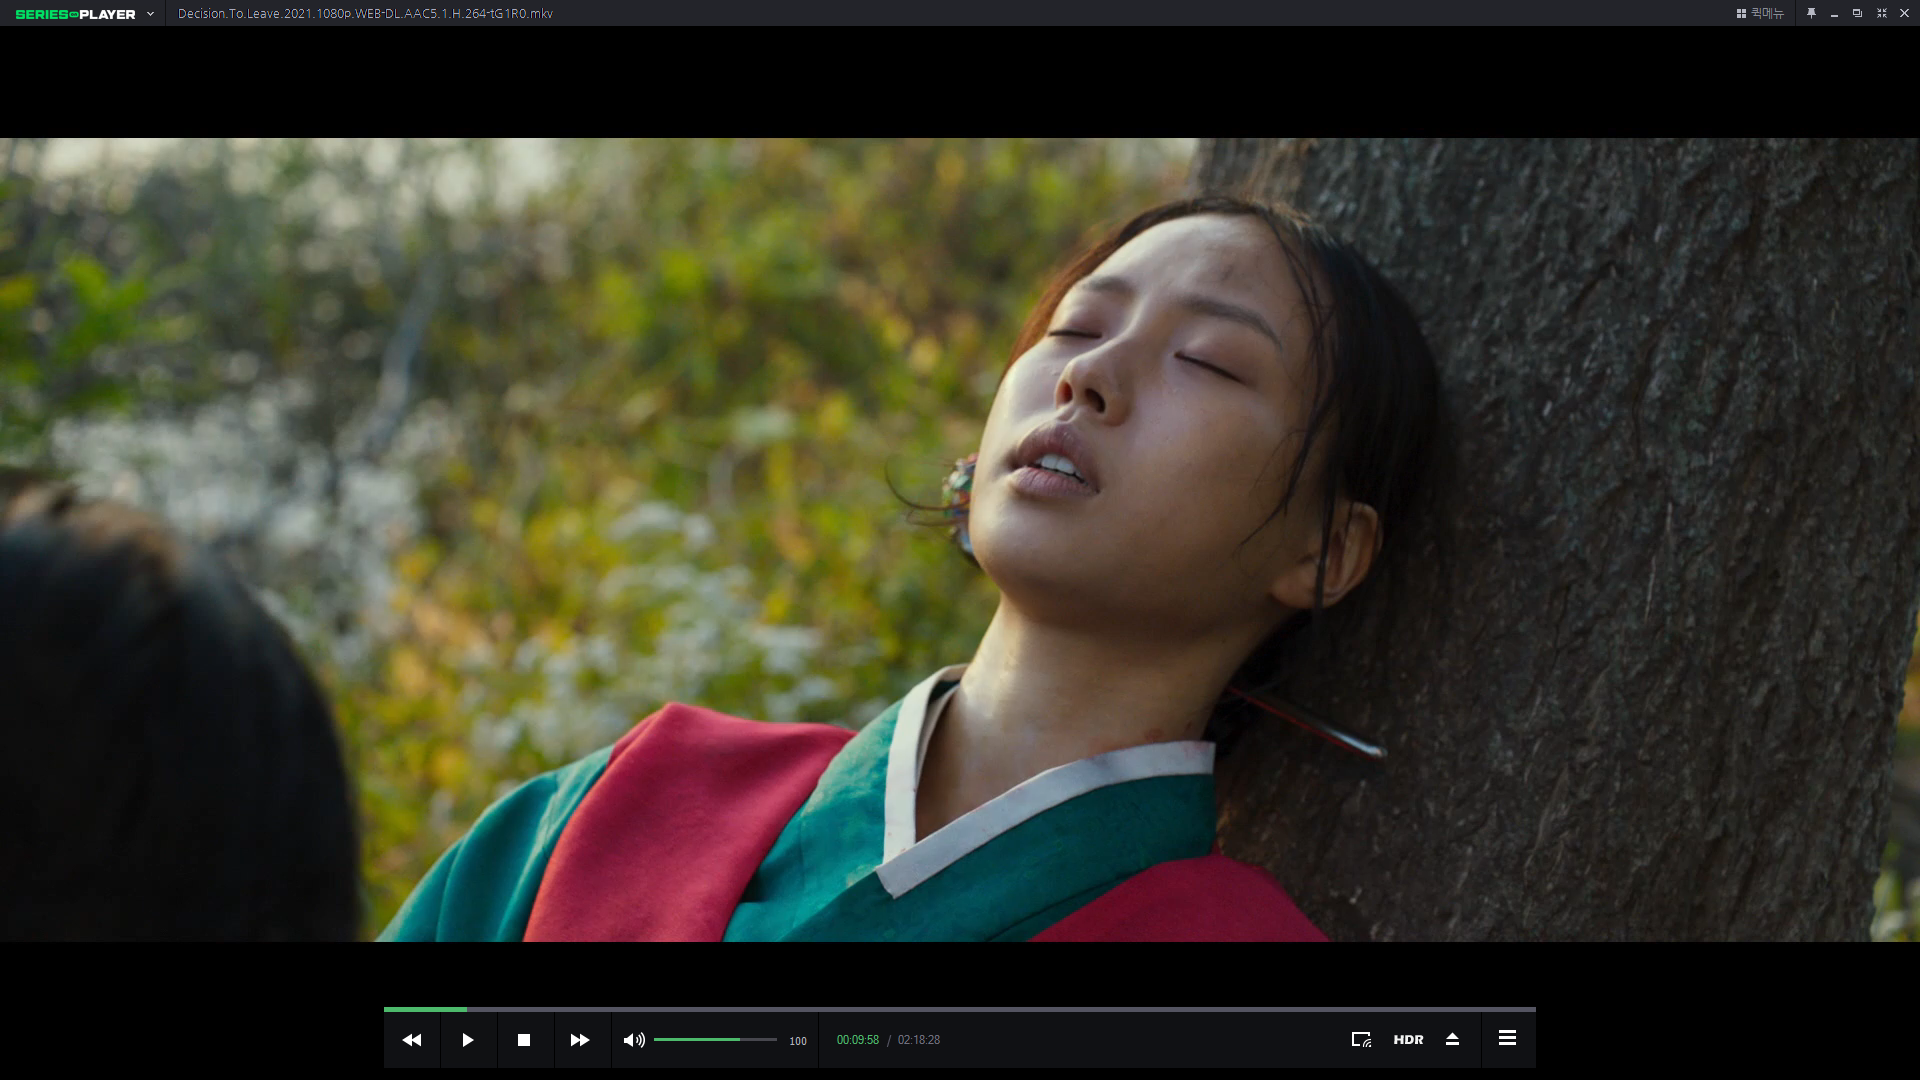Minimize the player window

pos(1834,13)
